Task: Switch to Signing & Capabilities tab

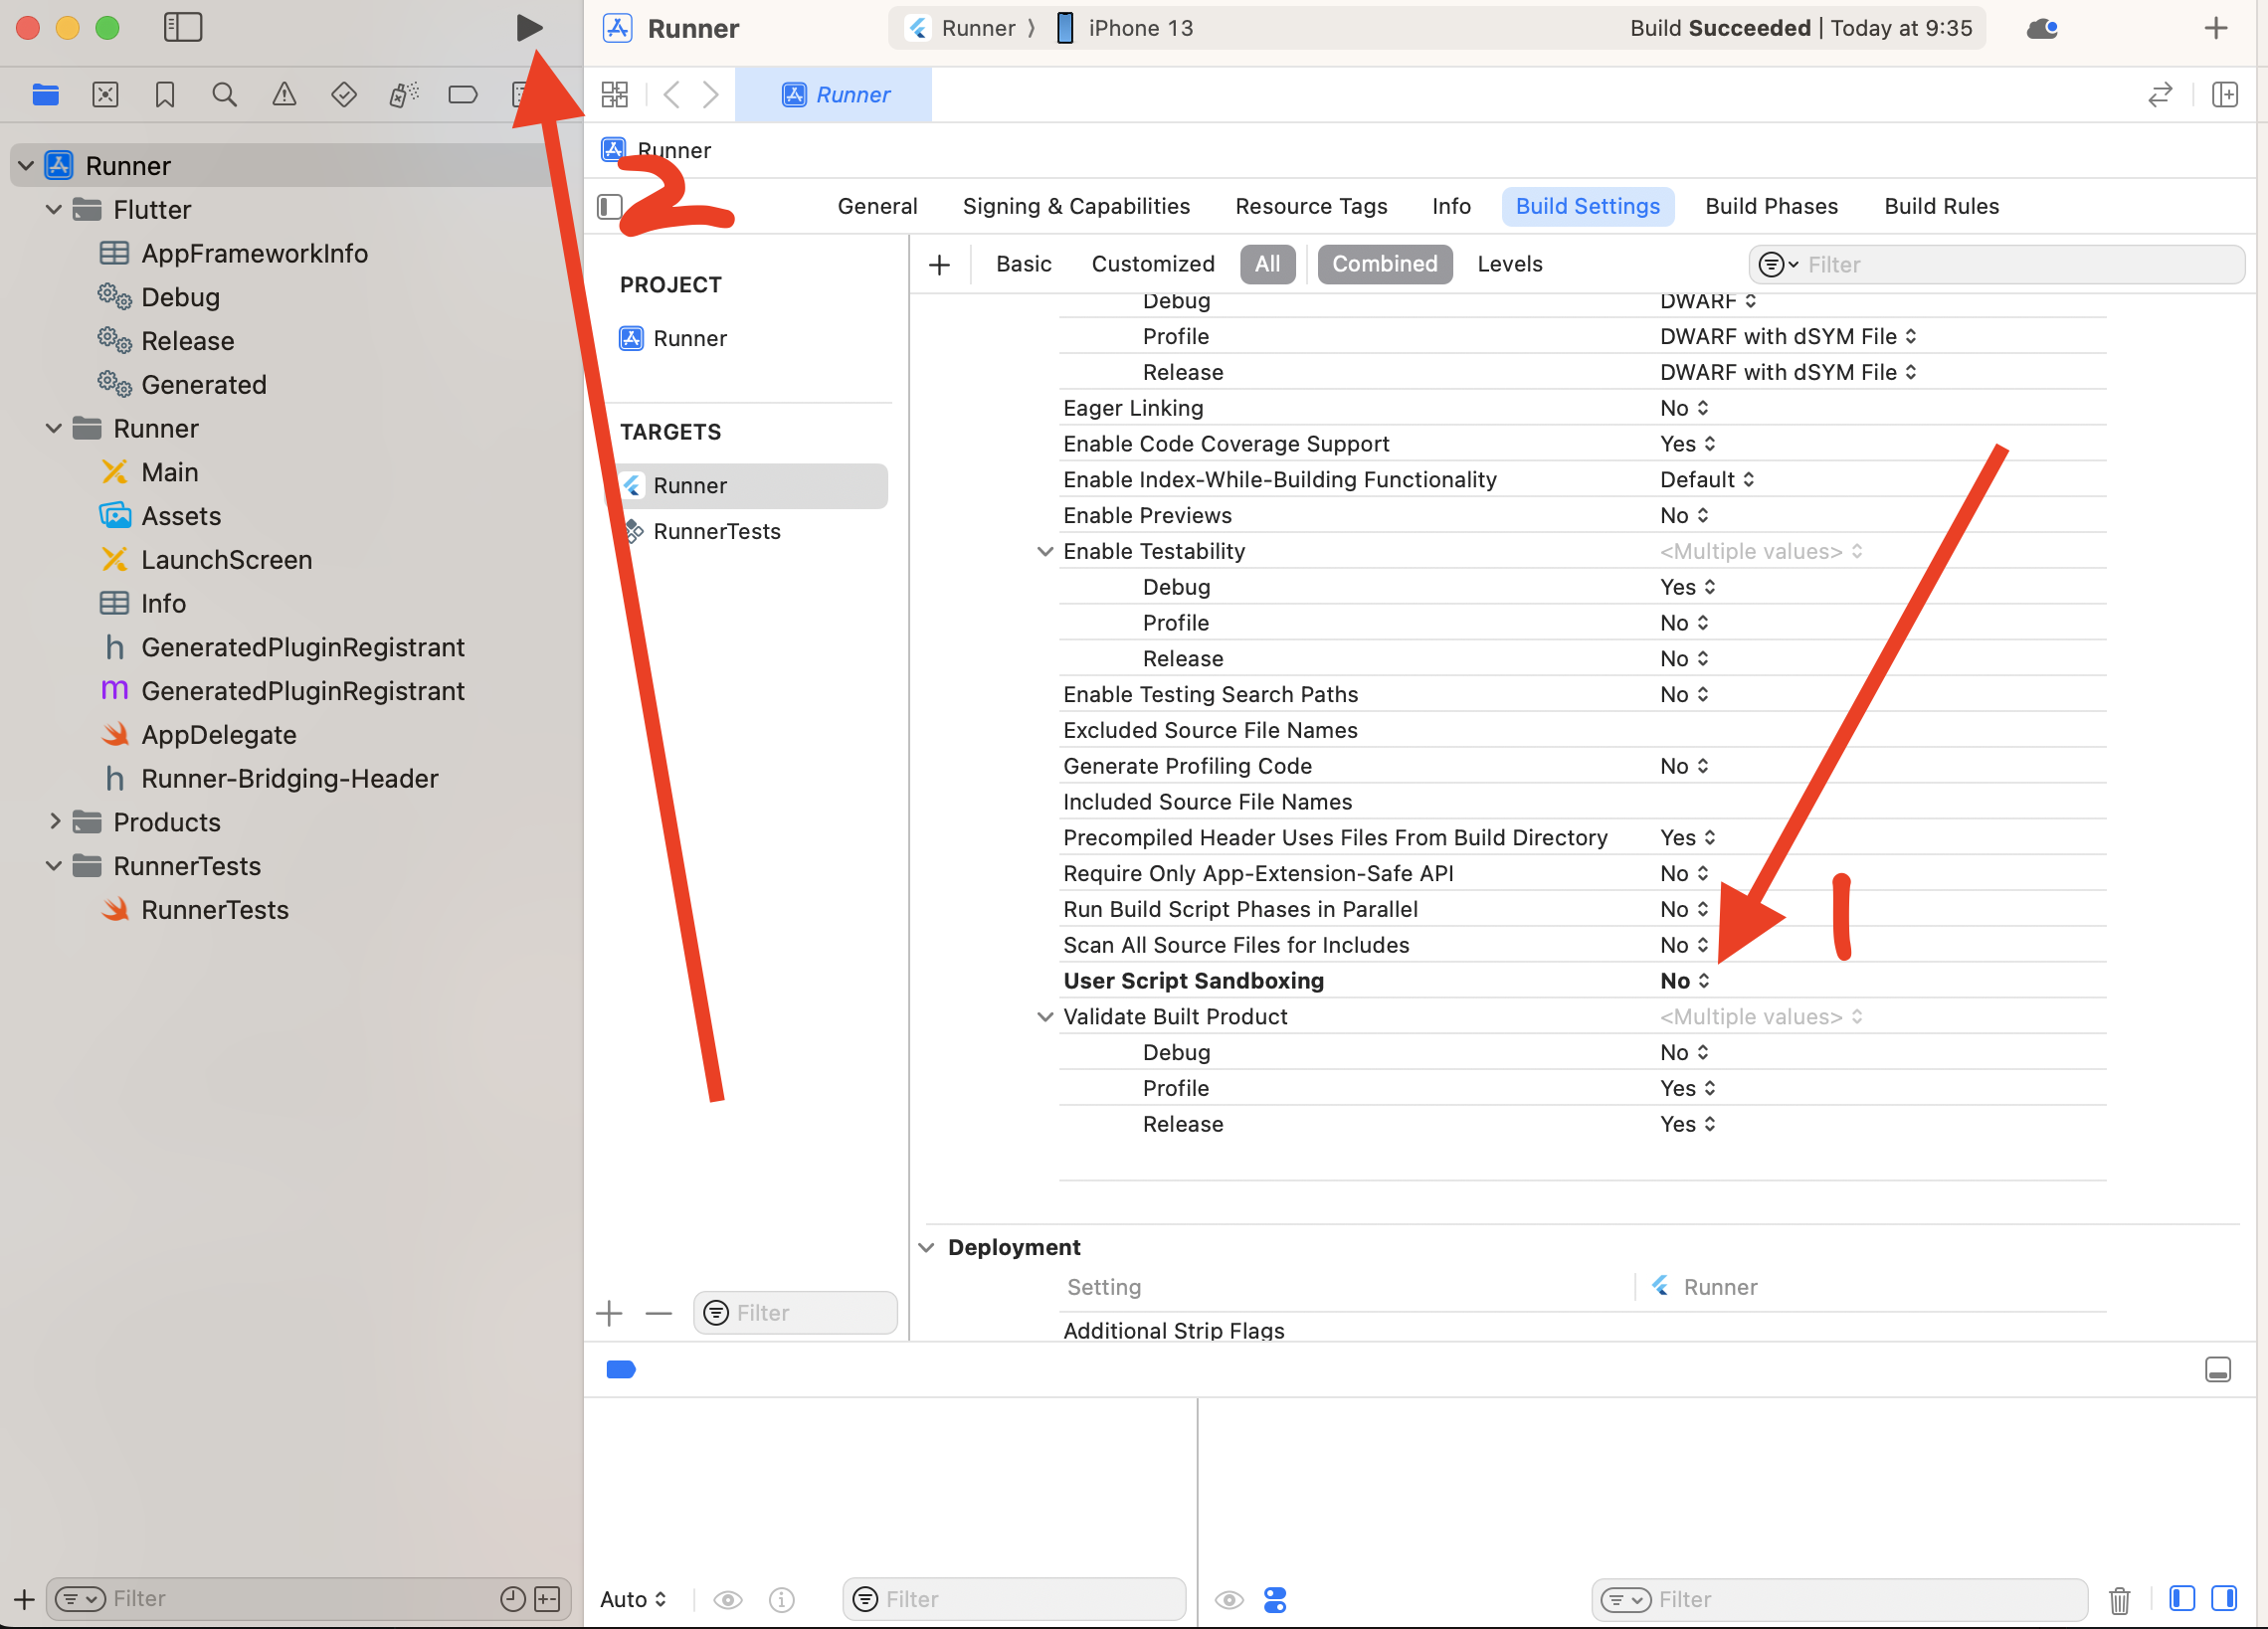Action: (1076, 207)
